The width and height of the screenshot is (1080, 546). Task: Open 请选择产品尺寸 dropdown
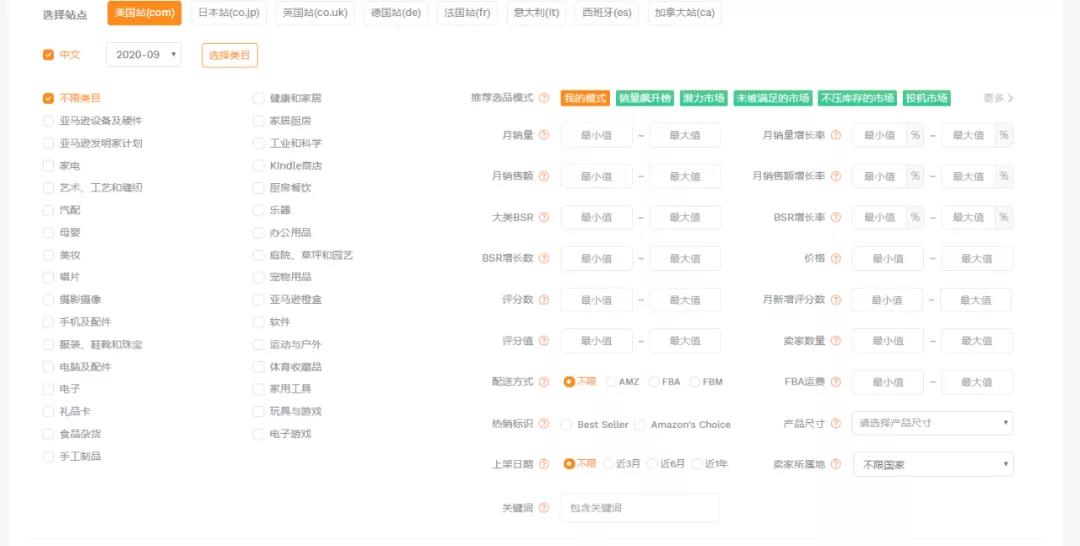coord(933,423)
